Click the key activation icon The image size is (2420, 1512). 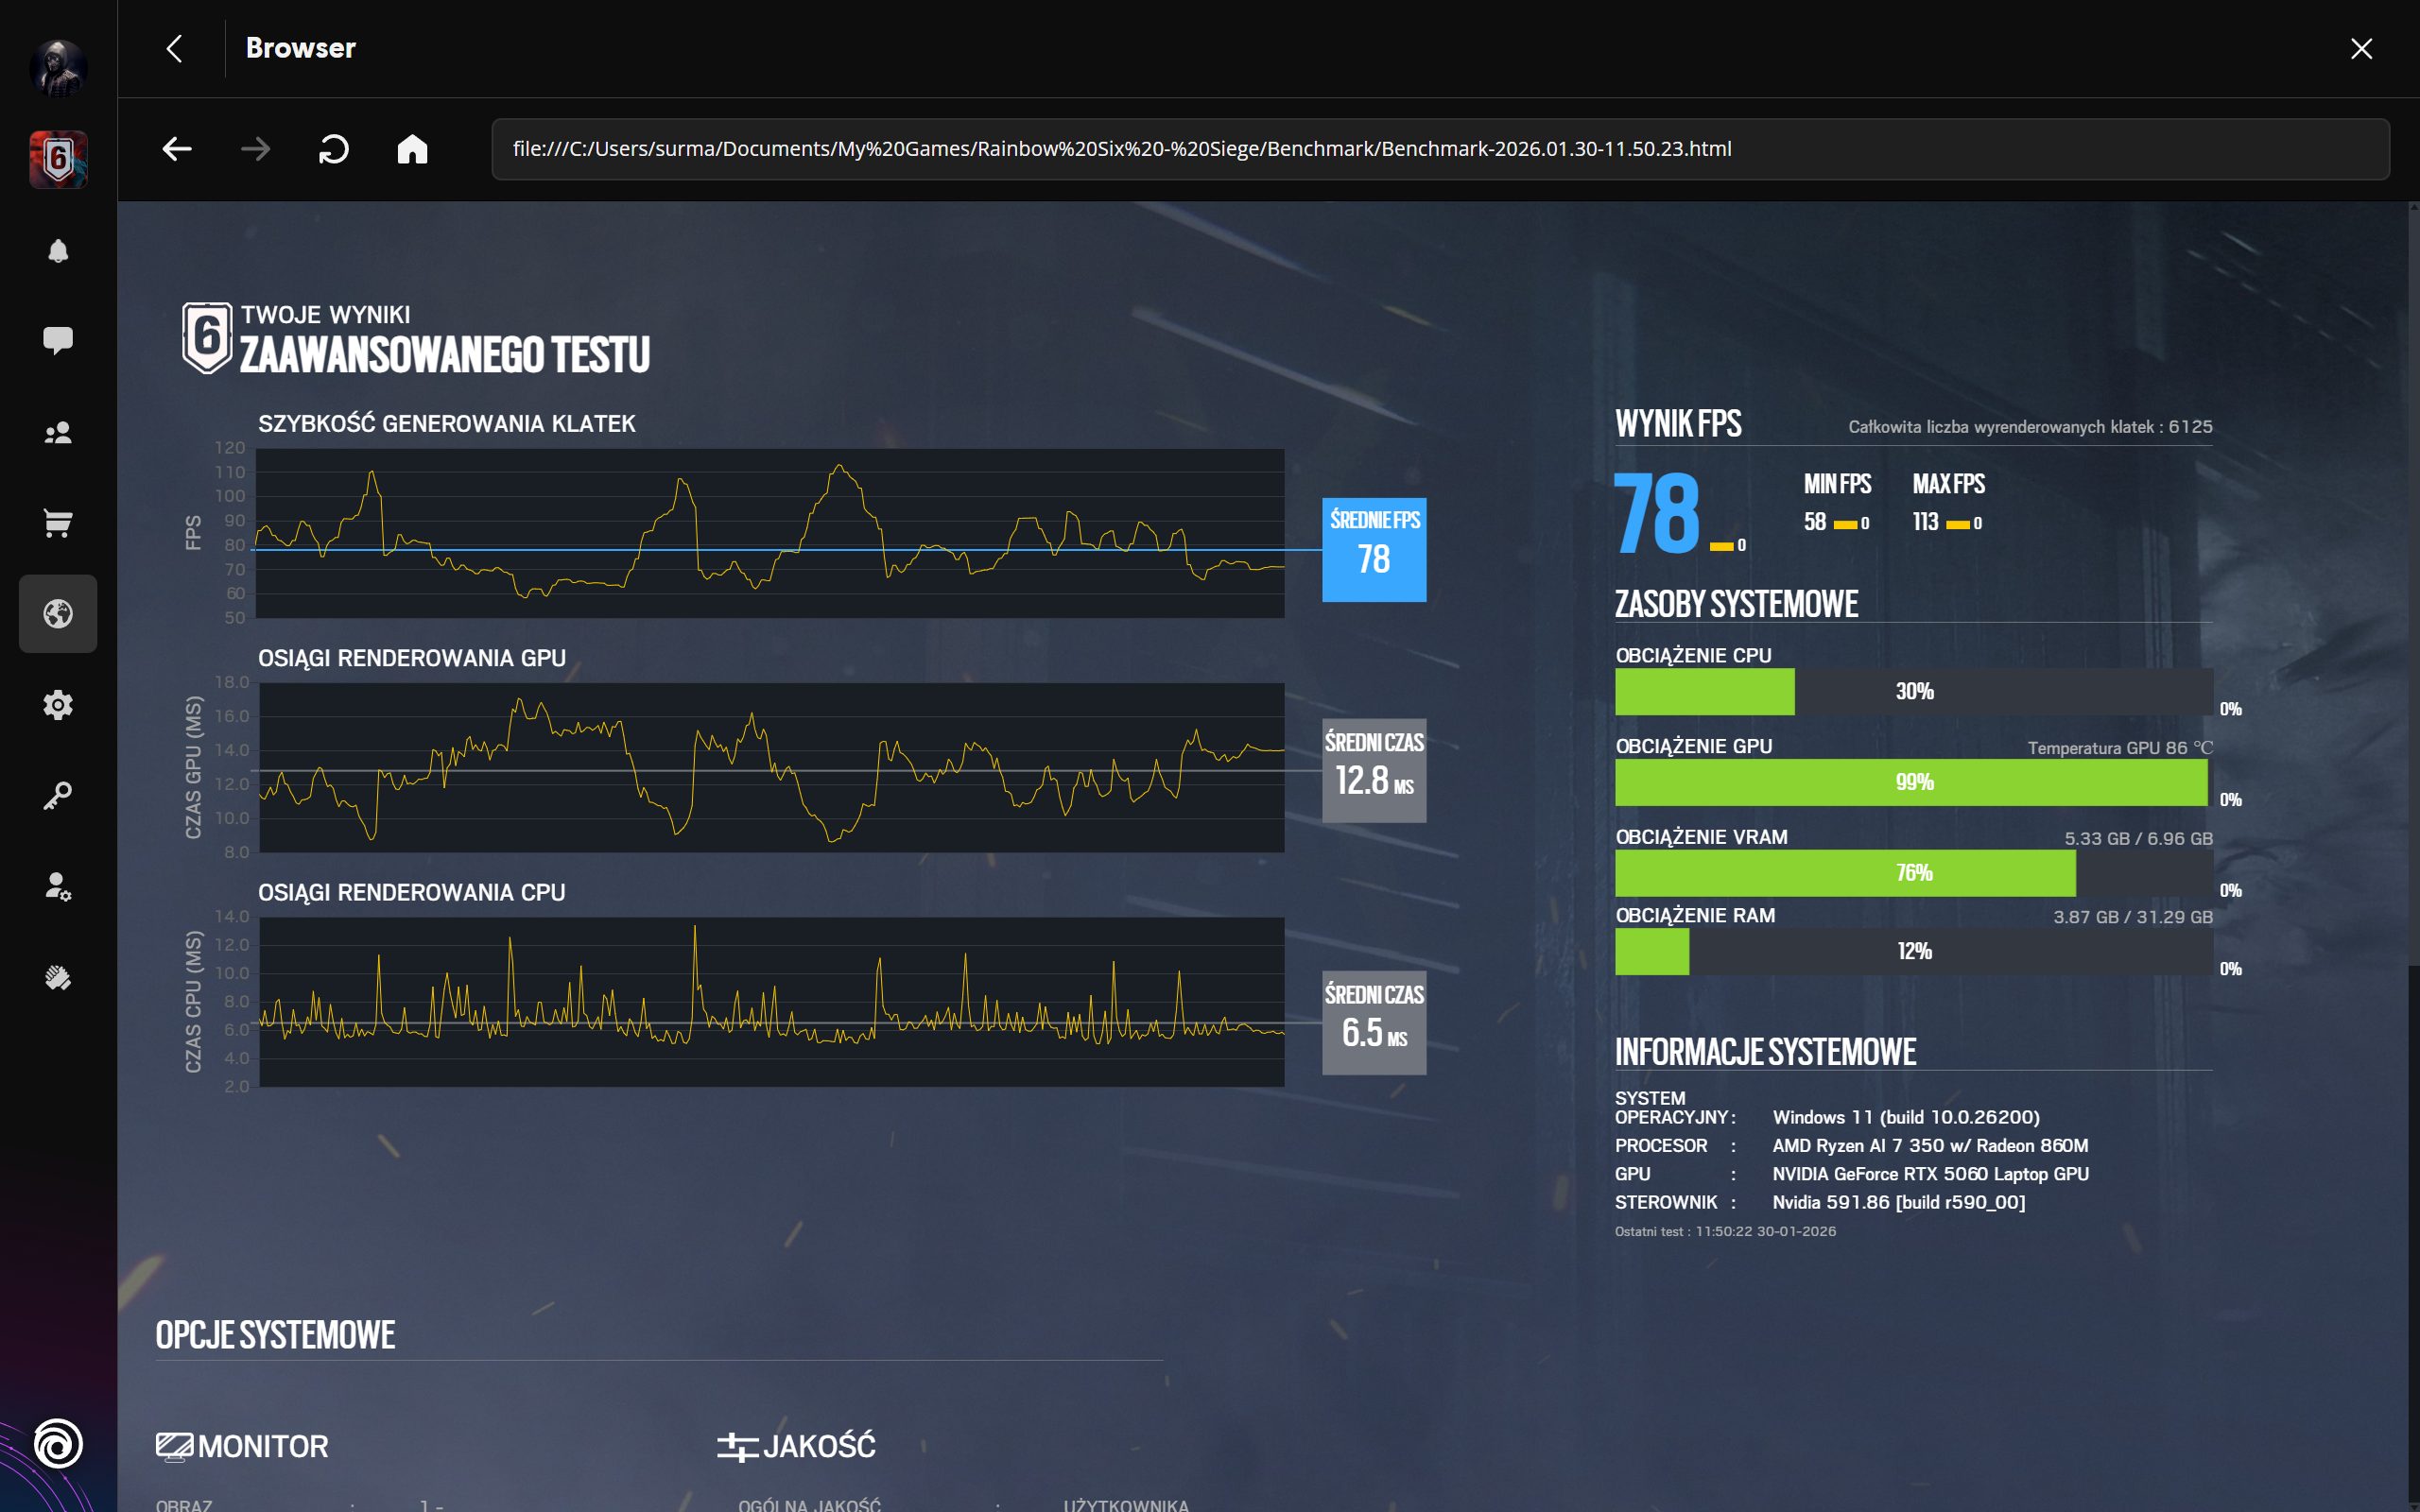tap(58, 796)
